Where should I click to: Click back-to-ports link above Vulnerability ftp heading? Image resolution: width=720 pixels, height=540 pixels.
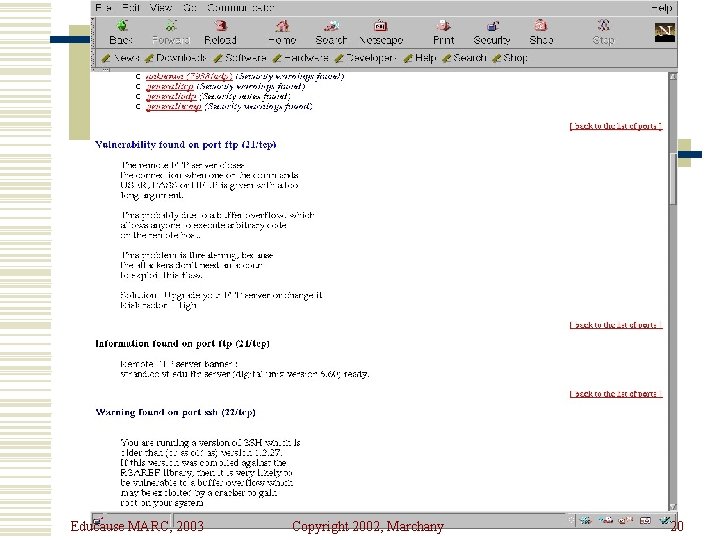(x=616, y=126)
